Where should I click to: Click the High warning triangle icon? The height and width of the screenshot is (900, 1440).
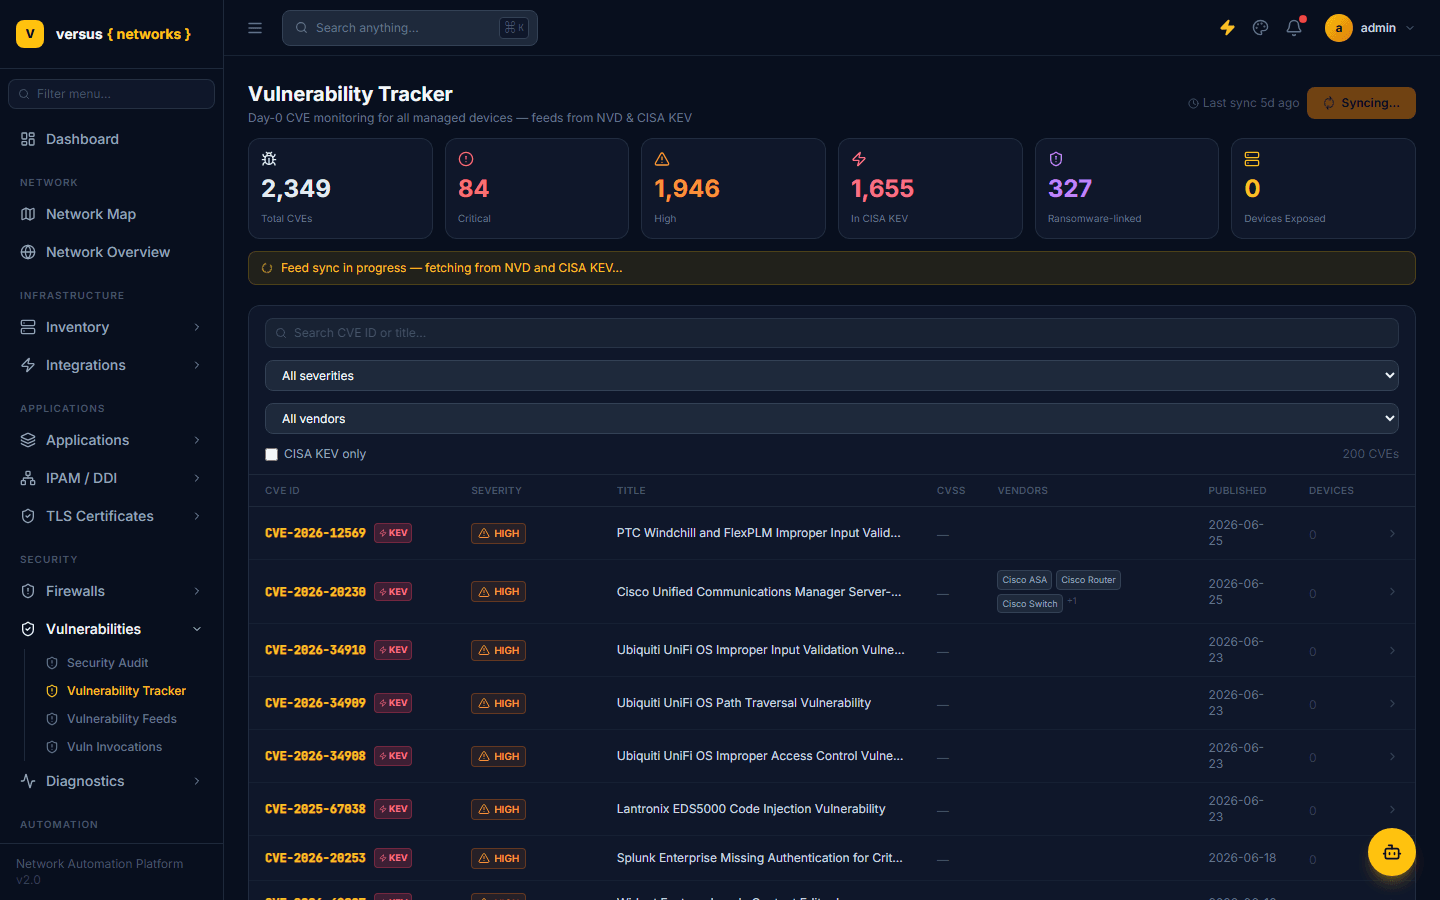click(662, 159)
